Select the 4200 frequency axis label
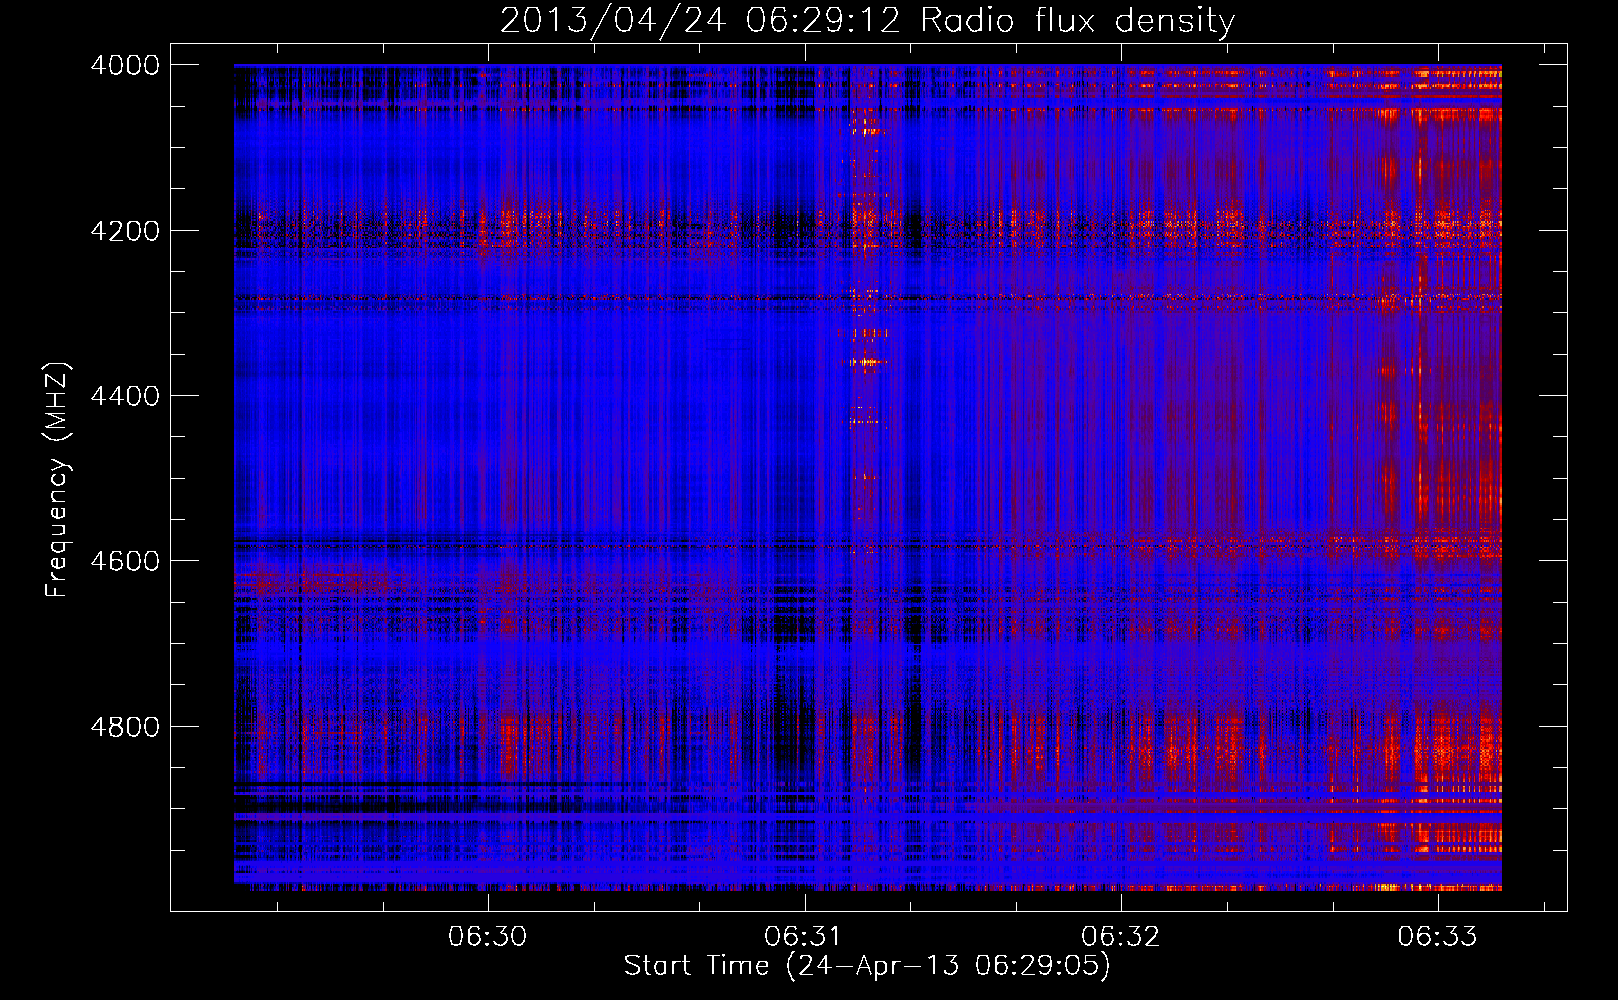The width and height of the screenshot is (1618, 1000). [x=125, y=230]
